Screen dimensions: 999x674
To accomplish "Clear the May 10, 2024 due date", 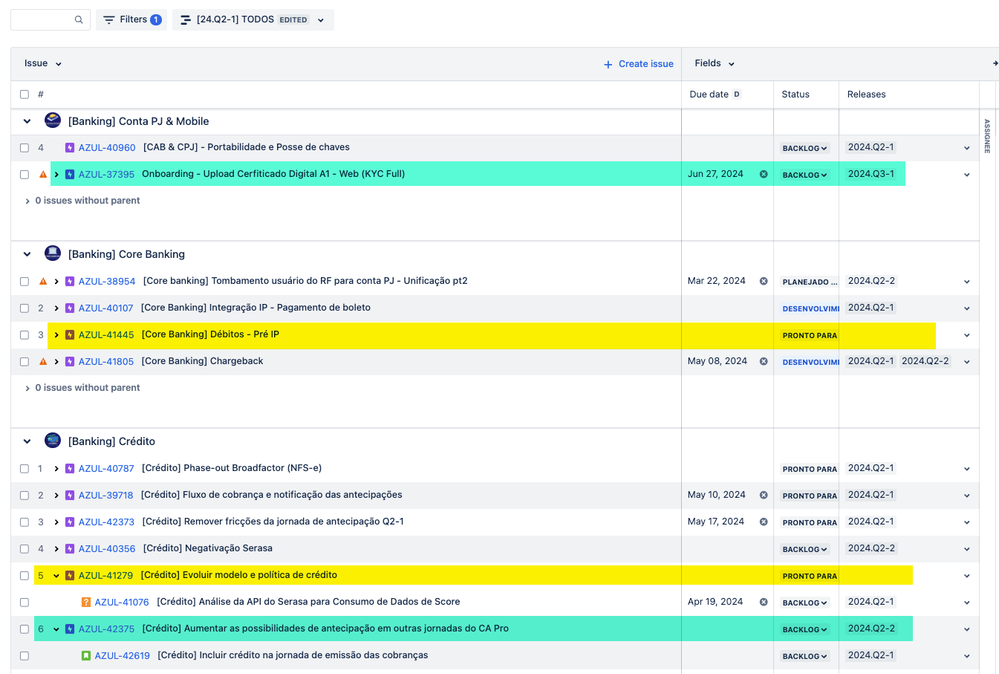I will (763, 496).
